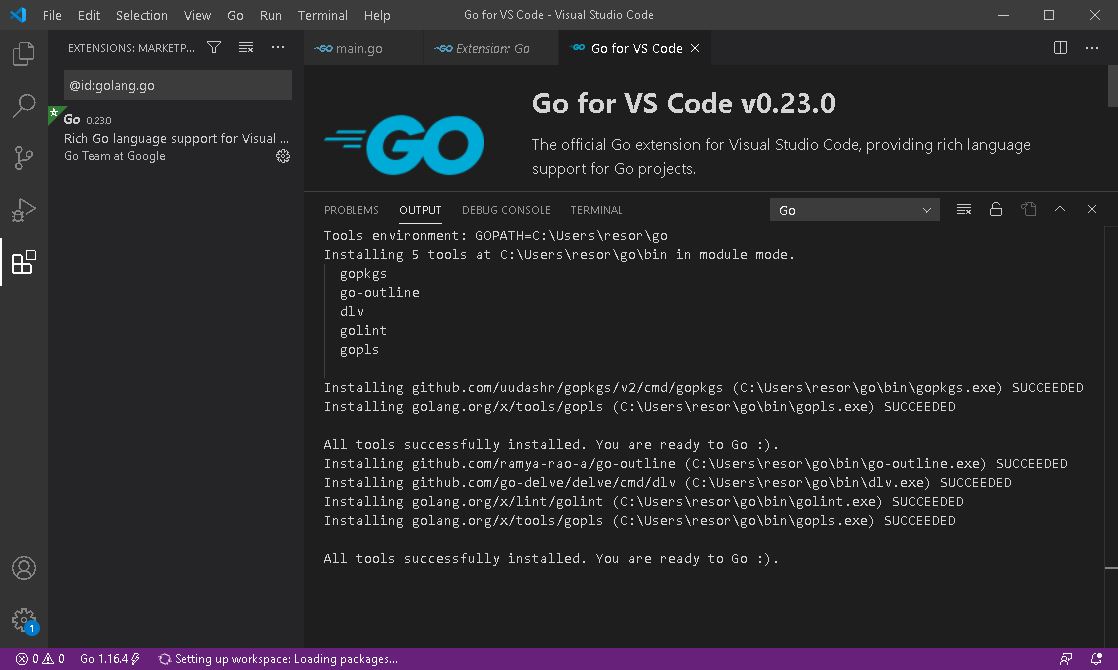The image size is (1118, 670).
Task: Open the Go extension manage gear
Action: click(283, 156)
